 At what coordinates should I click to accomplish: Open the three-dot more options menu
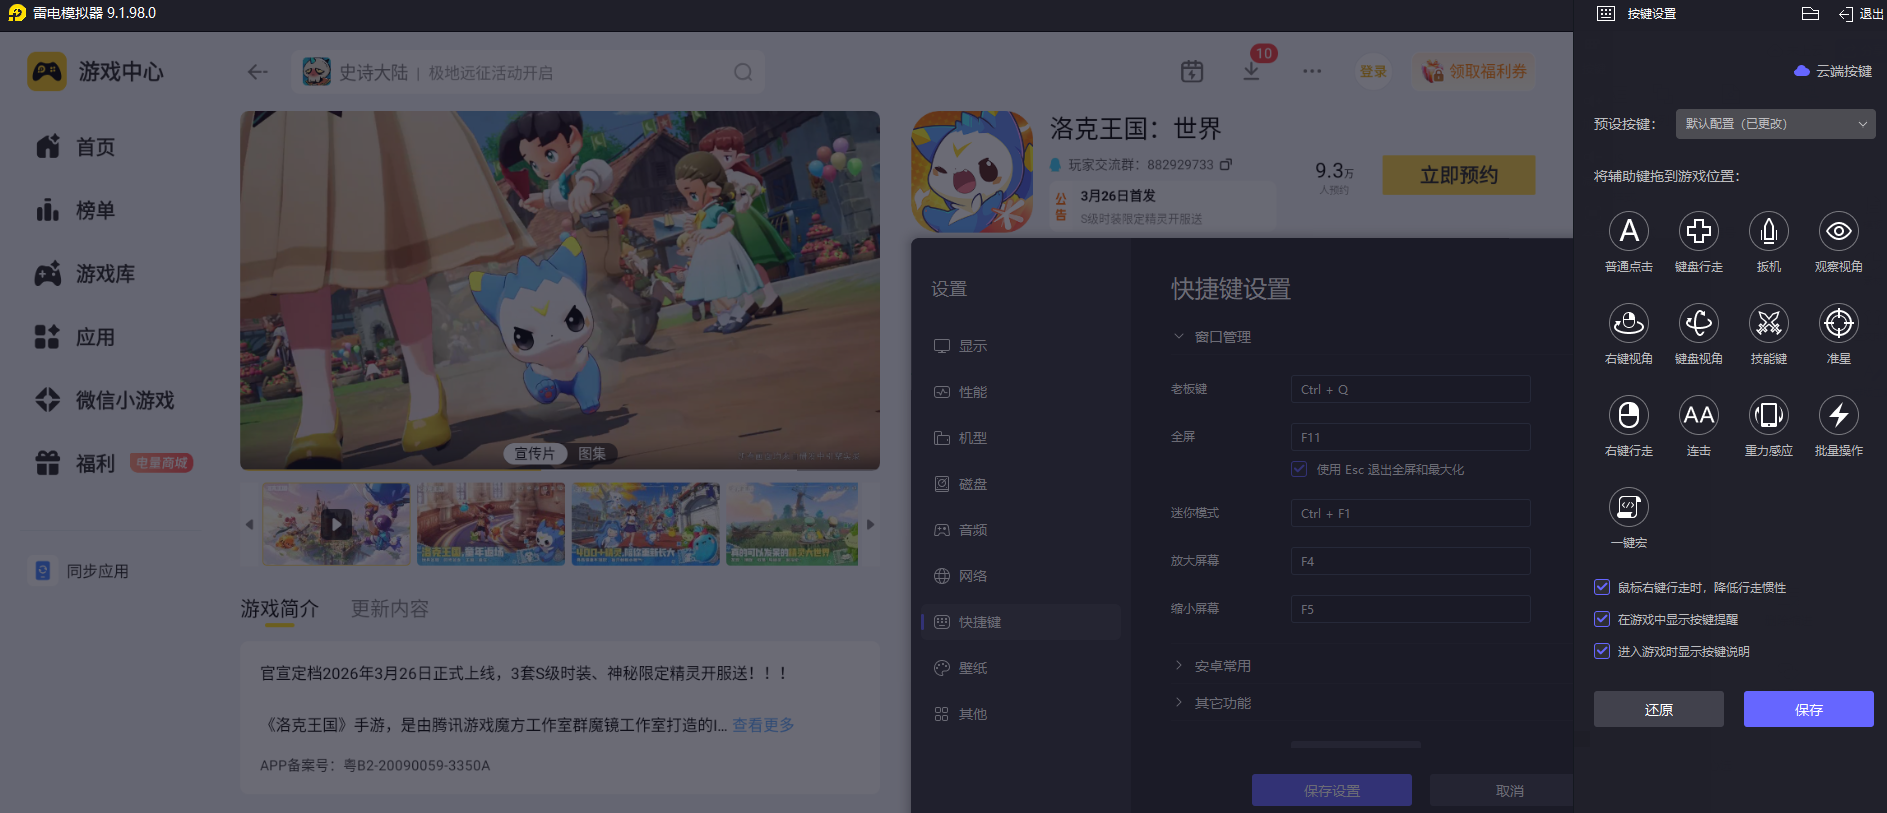click(1312, 71)
